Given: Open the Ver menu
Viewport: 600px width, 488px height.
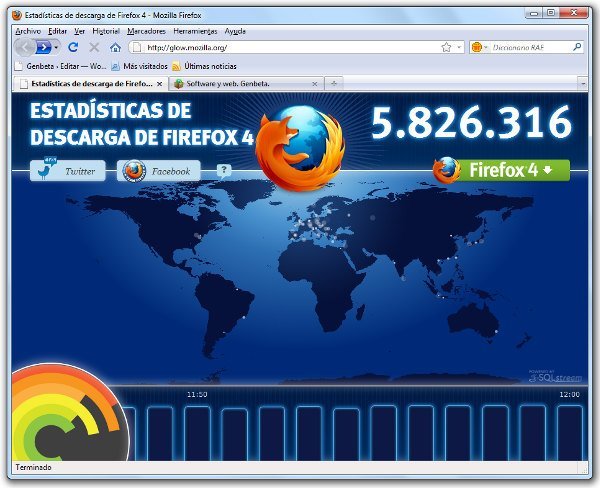Looking at the screenshot, I should pyautogui.click(x=79, y=31).
